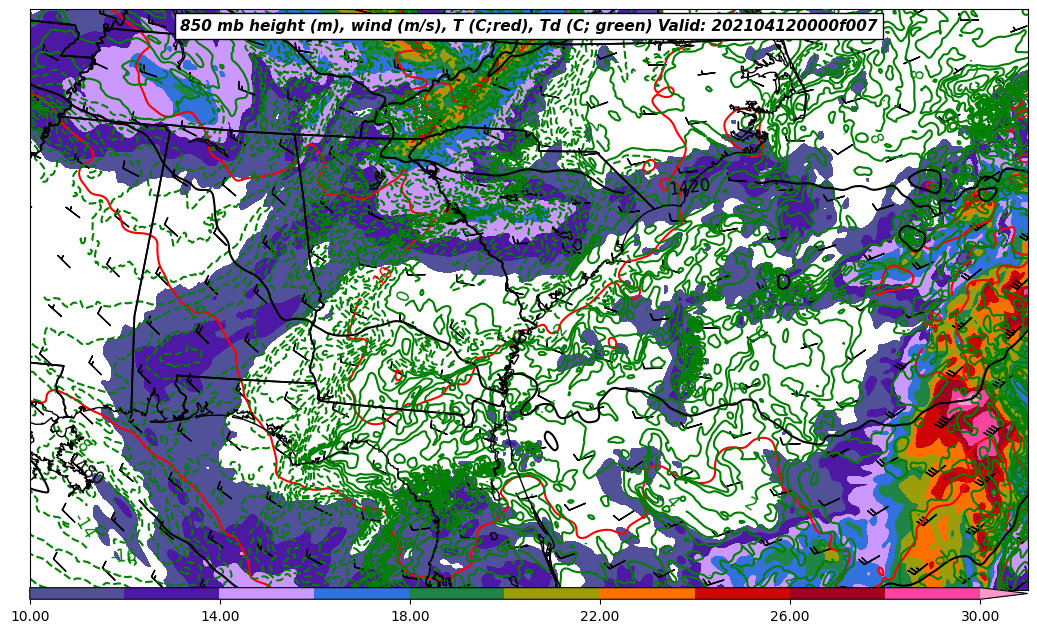
Task: Click the orange 22–24 colorbar segment
Action: [x=647, y=593]
